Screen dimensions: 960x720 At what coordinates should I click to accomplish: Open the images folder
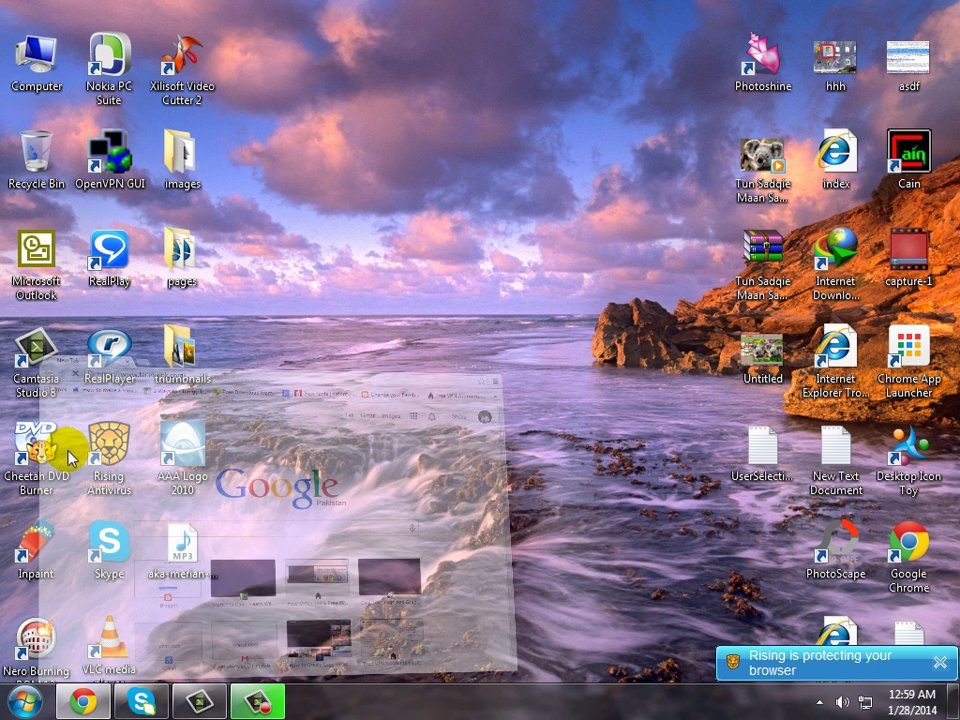click(182, 159)
